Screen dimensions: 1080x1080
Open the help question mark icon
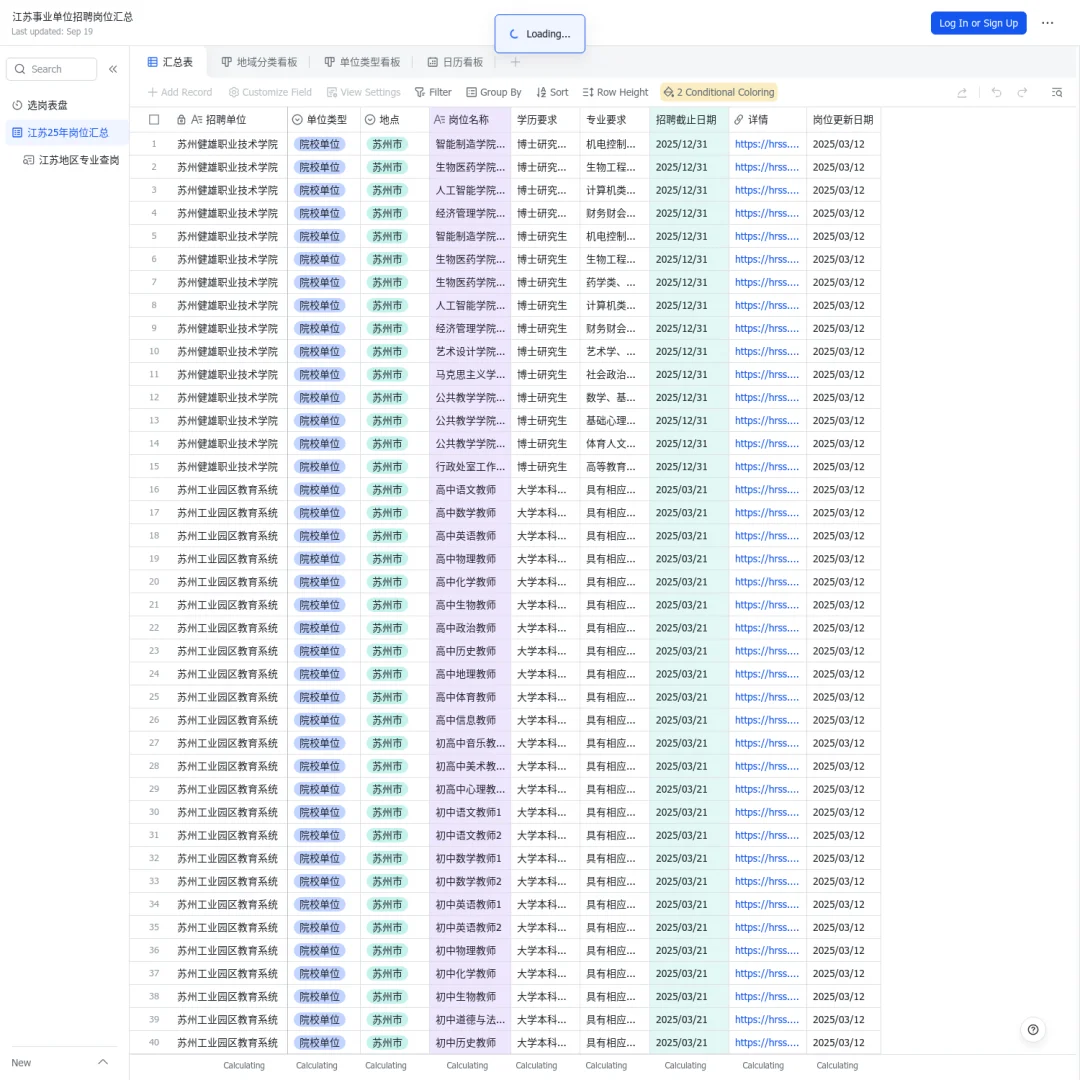1032,1030
